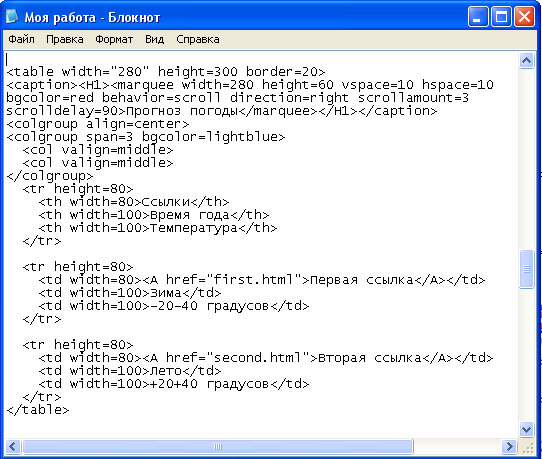Click the line <colgroup align=center>
542x459 pixels.
98,124
